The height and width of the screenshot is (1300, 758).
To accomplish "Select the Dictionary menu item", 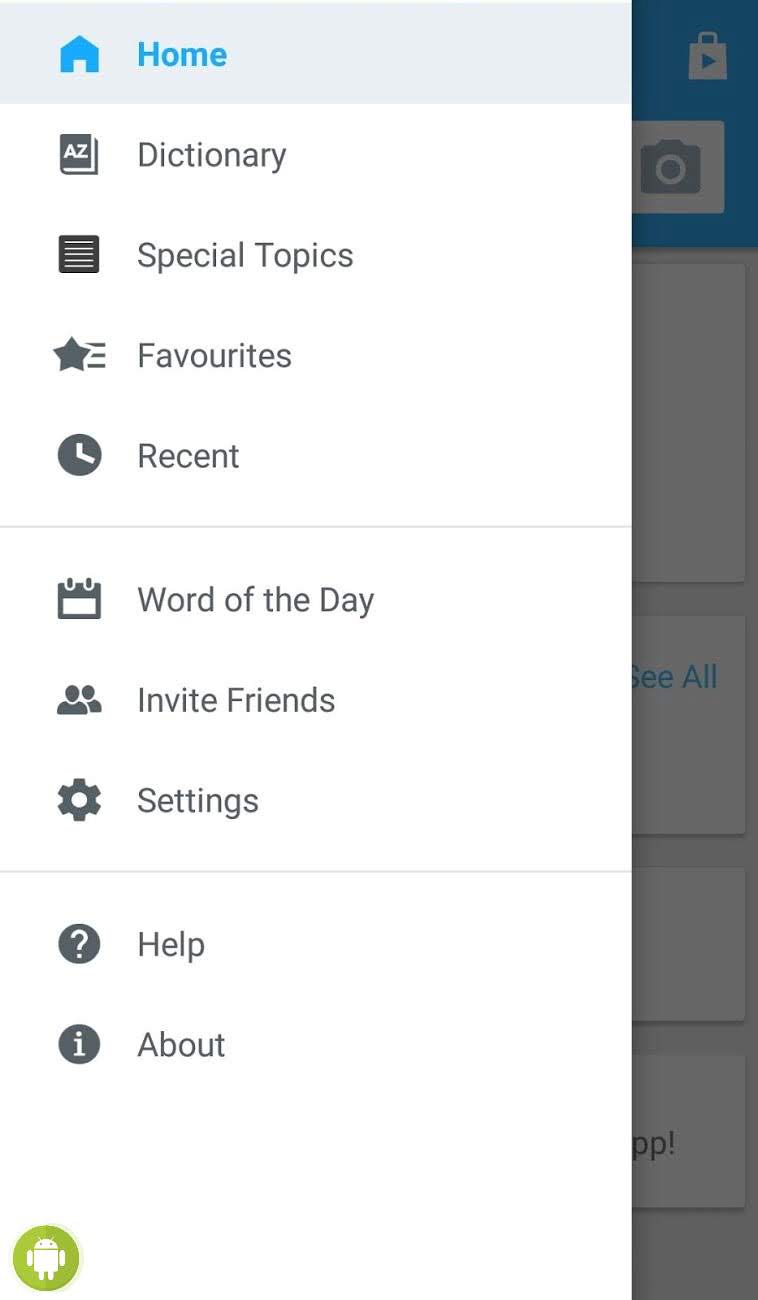I will pos(211,155).
